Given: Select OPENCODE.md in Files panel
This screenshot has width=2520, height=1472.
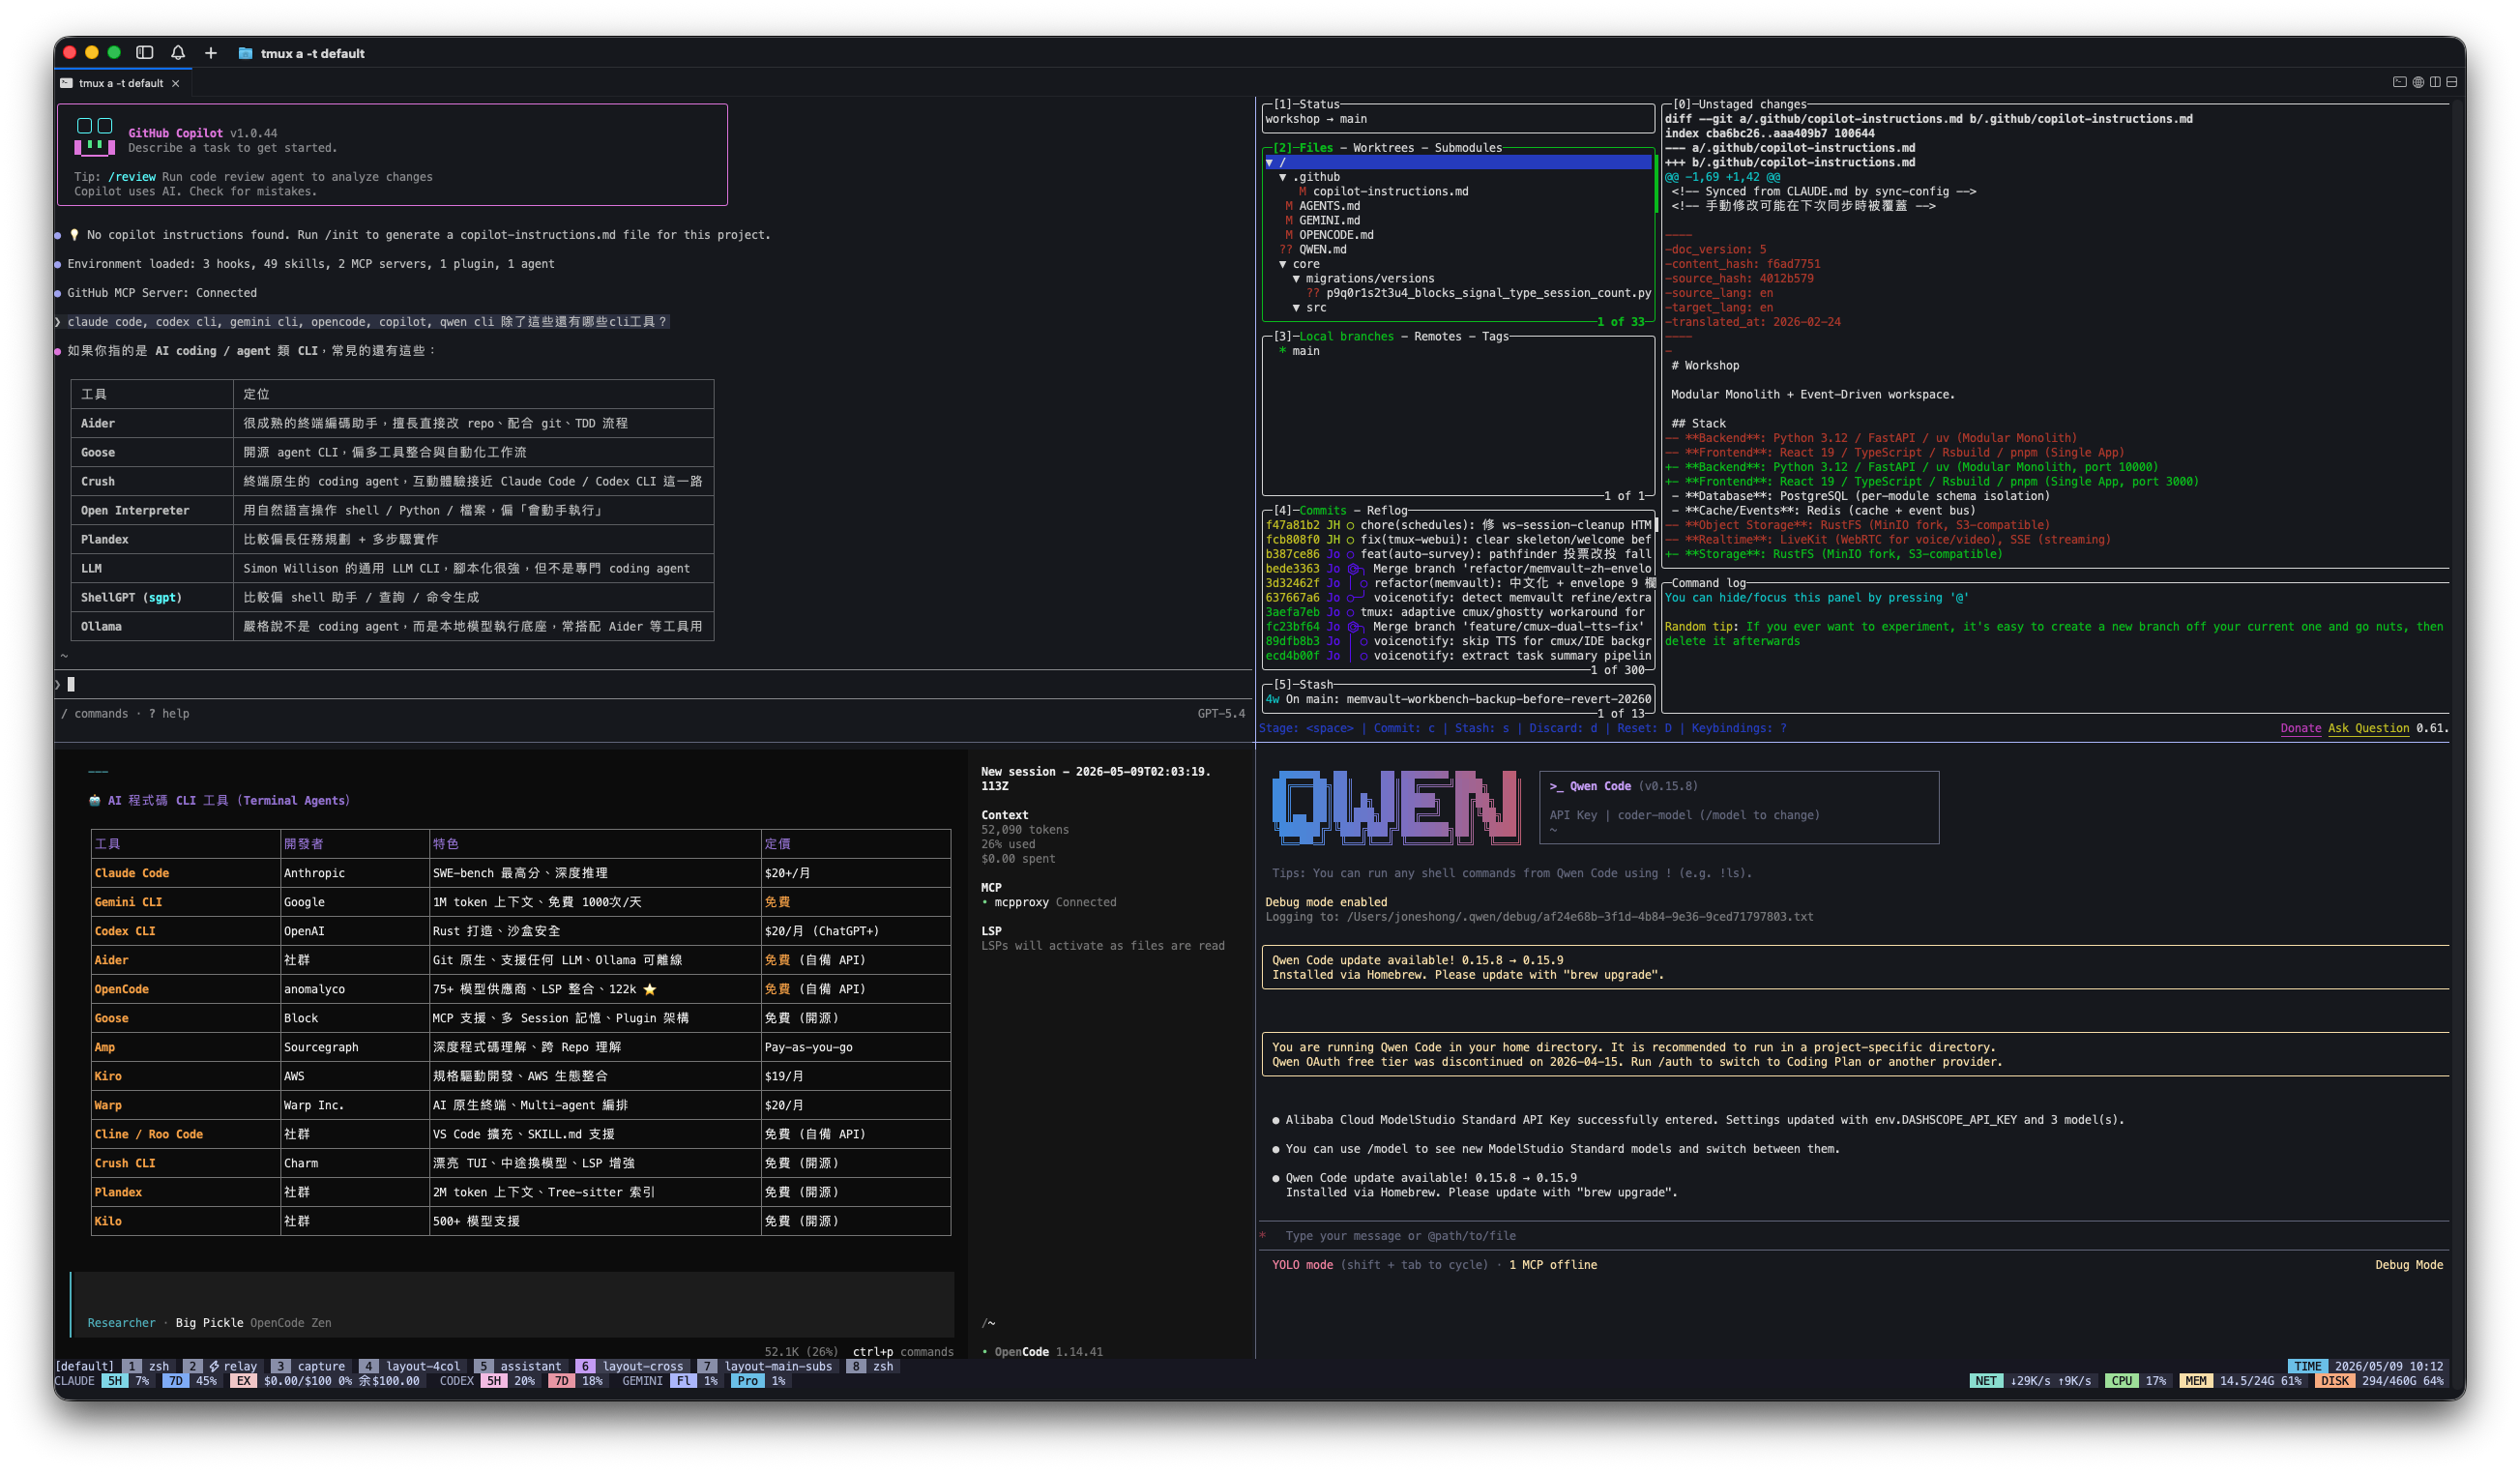Looking at the screenshot, I should point(1336,235).
